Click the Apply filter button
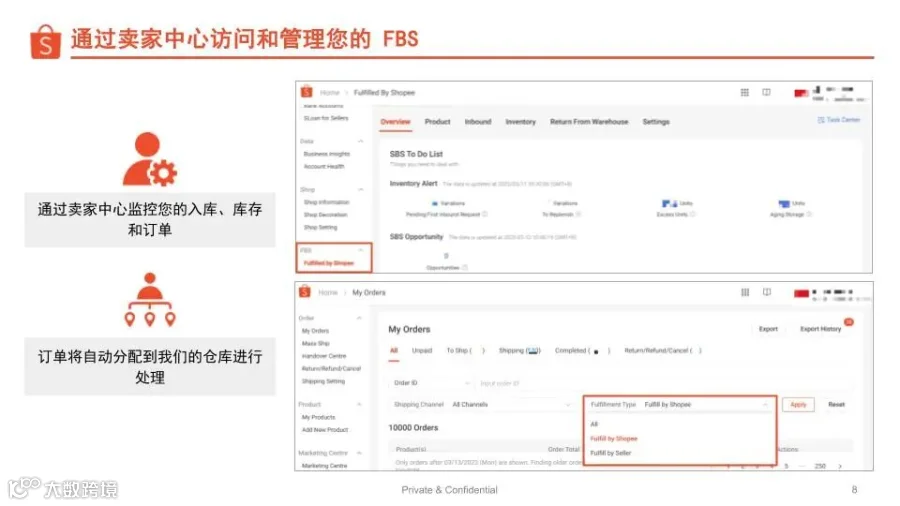This screenshot has width=900, height=506. coord(798,404)
